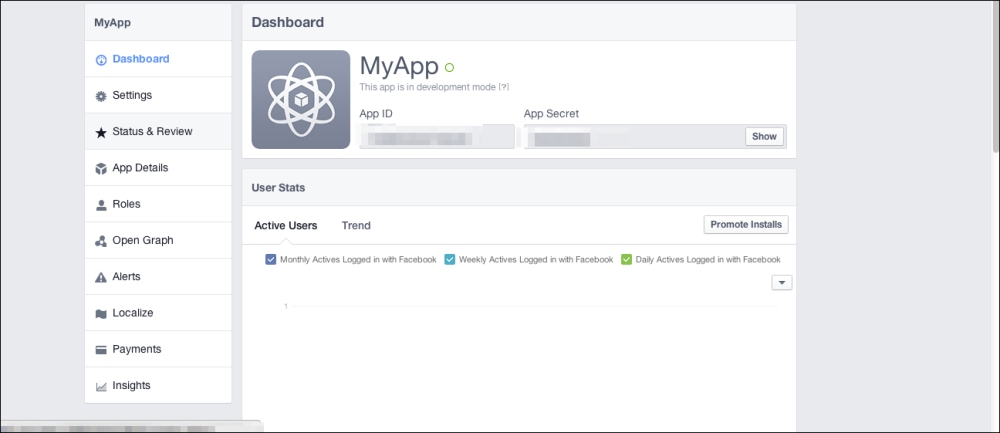Click the MyApp atom logo thumbnail
1000x433 pixels.
point(301,99)
